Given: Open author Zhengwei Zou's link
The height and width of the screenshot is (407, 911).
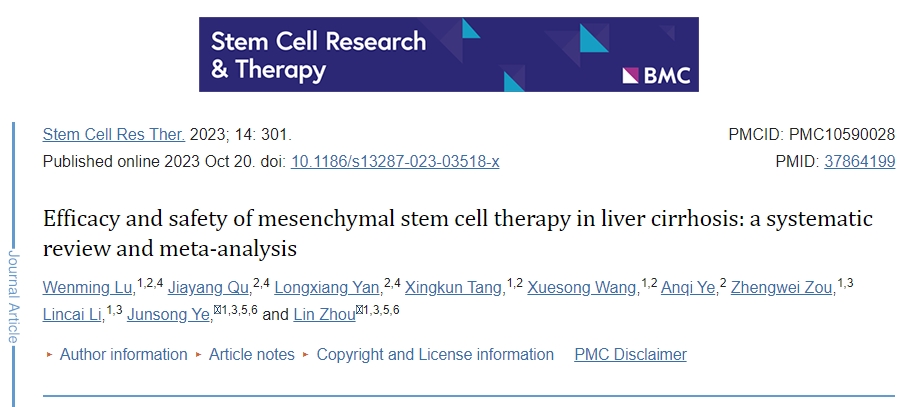Looking at the screenshot, I should (x=782, y=289).
